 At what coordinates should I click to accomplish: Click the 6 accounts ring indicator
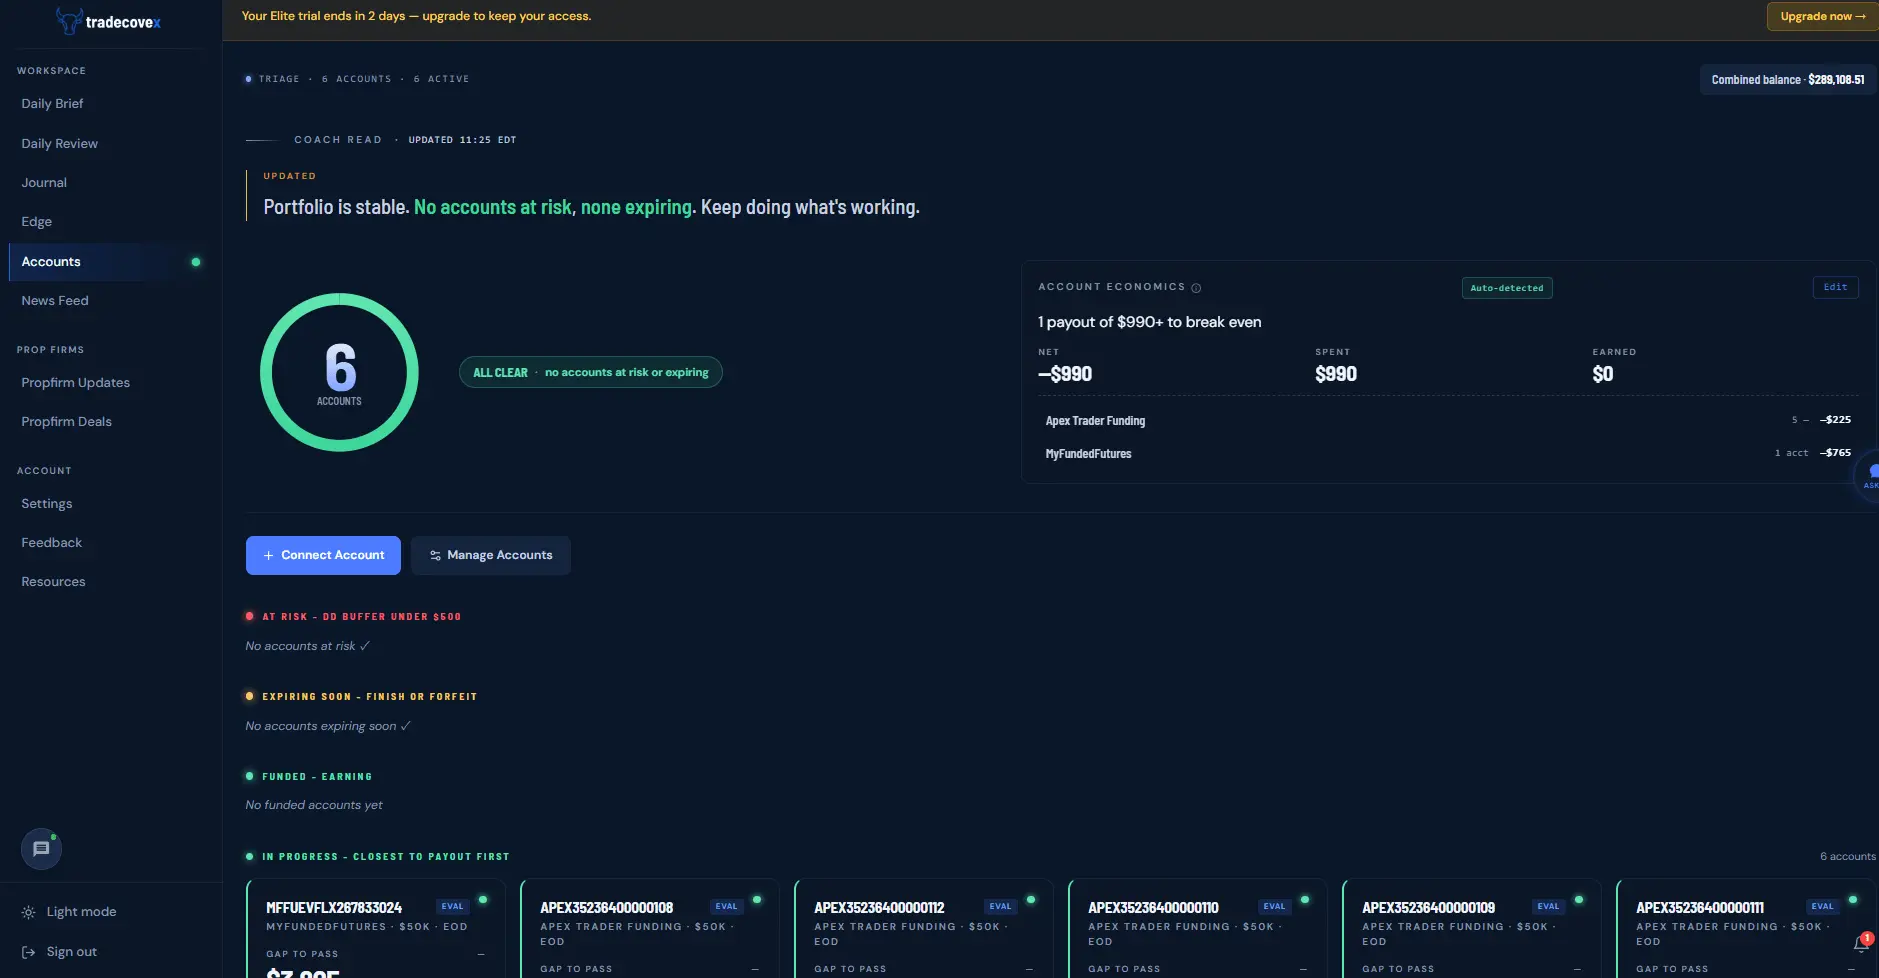click(339, 372)
